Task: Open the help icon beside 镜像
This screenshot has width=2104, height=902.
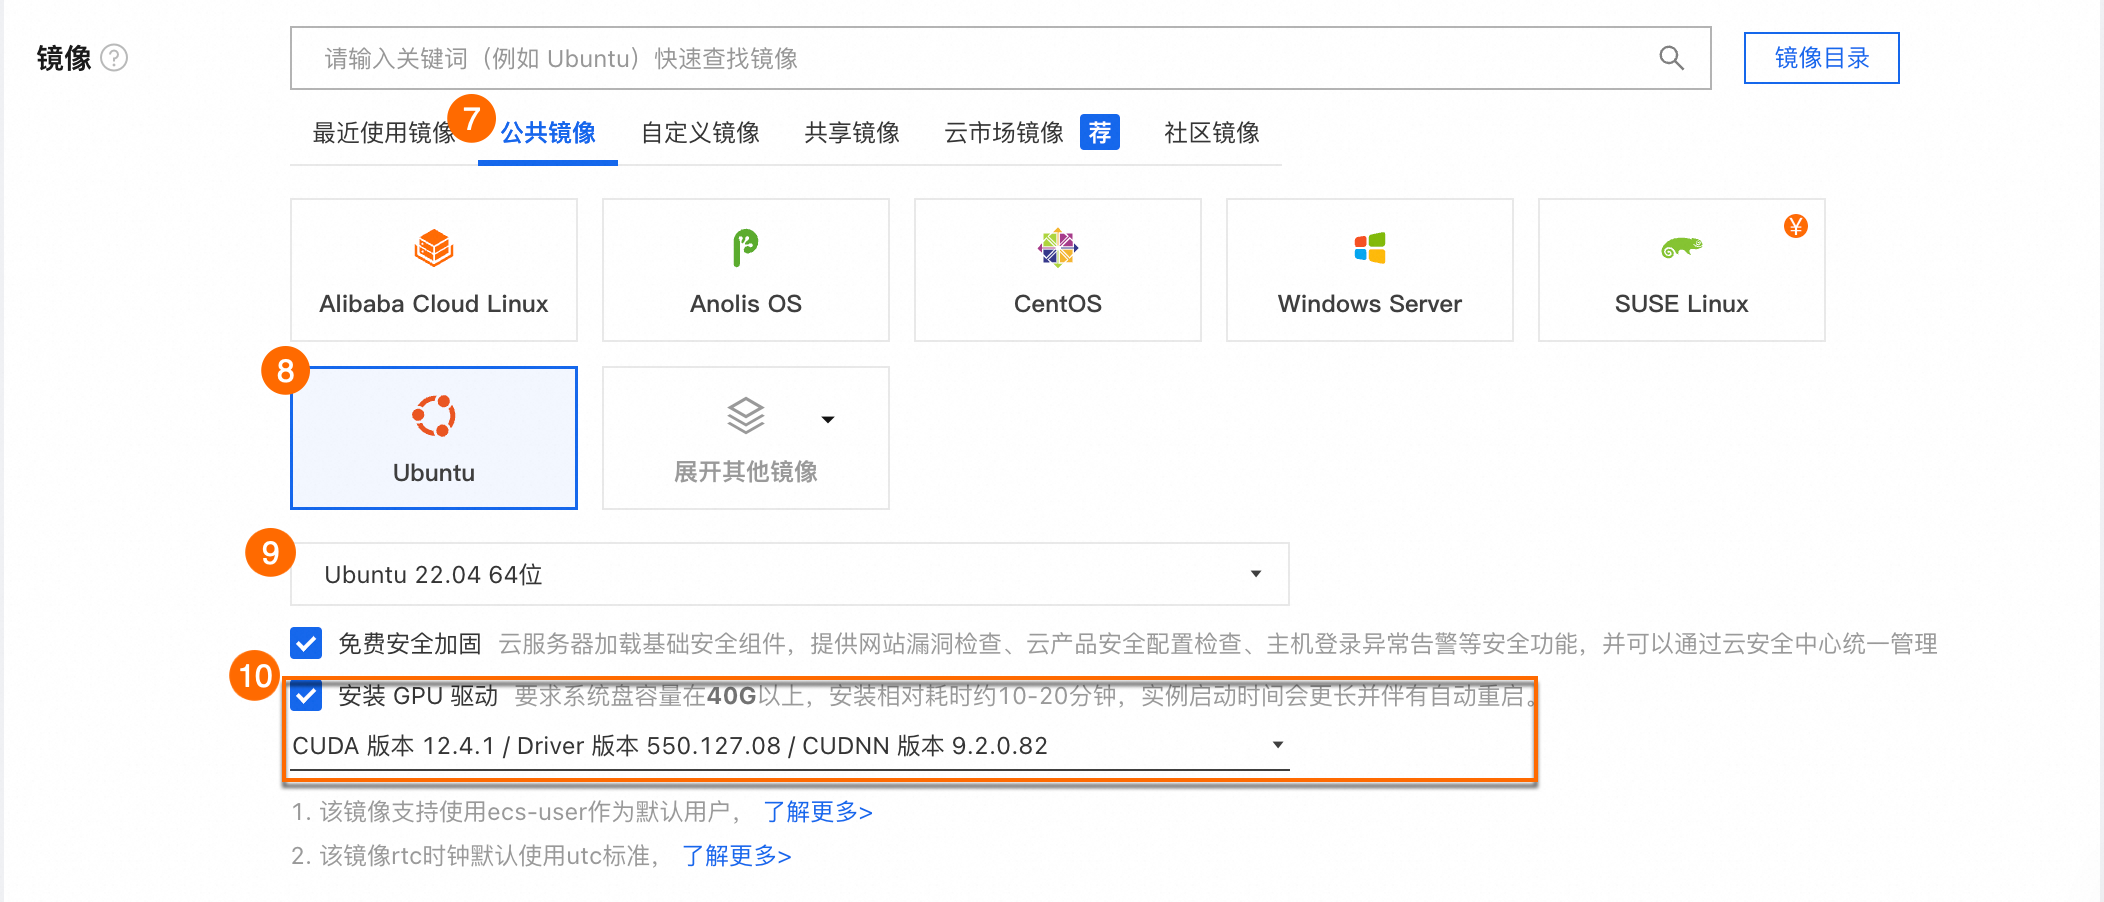Action: (115, 58)
